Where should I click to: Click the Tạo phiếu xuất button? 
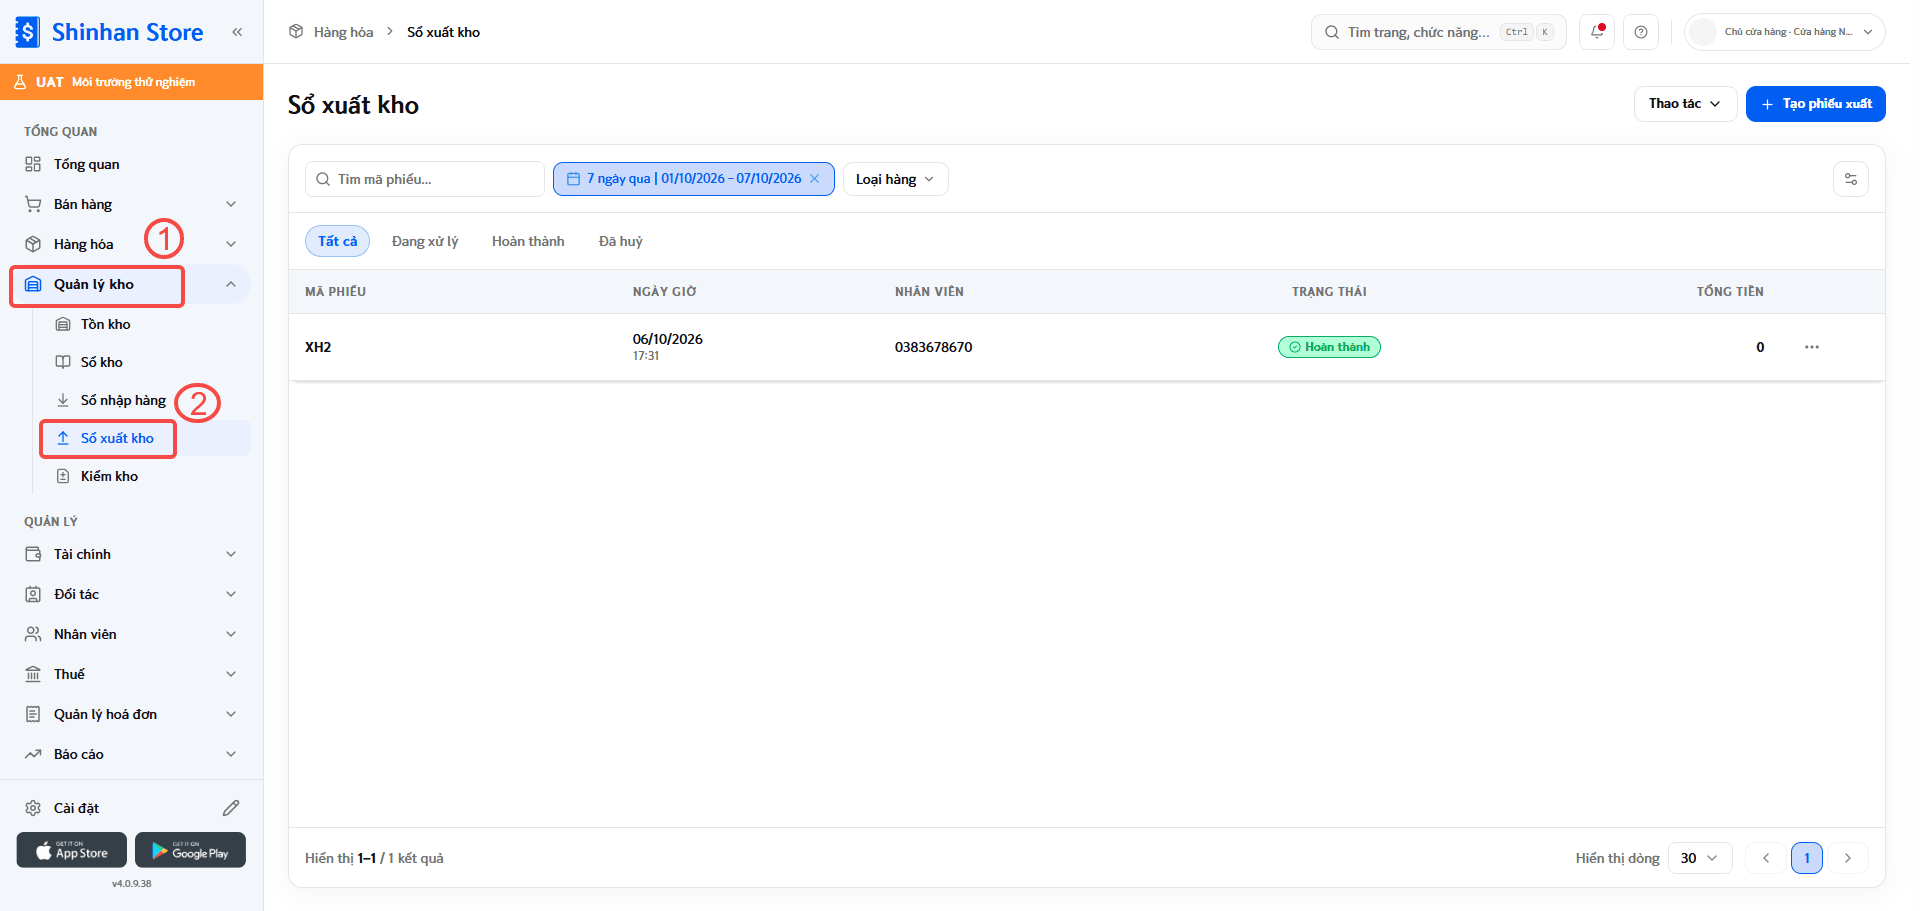(1816, 104)
